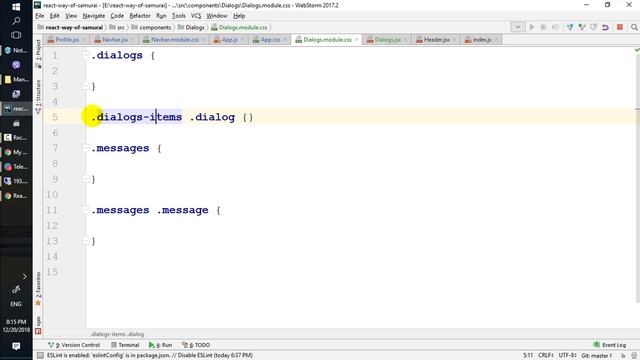
Task: Click the green Run play icon
Action: [x=531, y=27]
